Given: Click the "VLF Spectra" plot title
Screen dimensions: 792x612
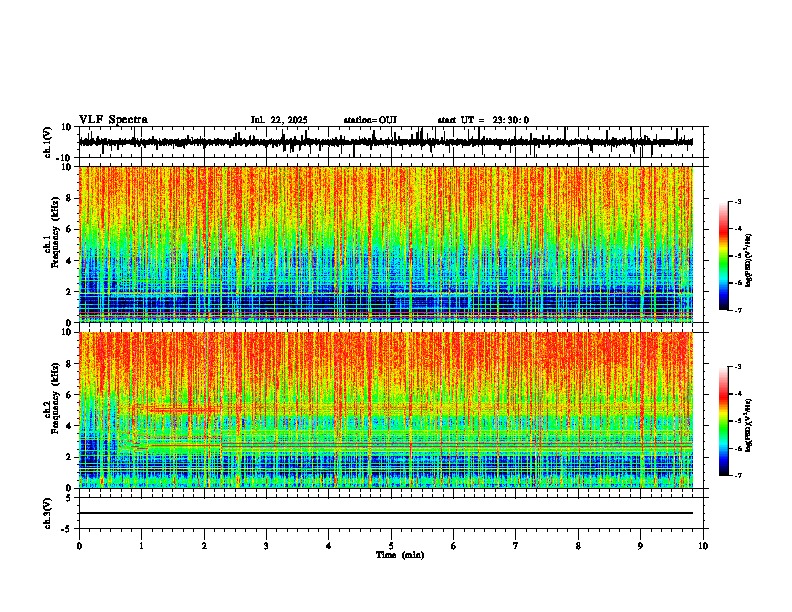Looking at the screenshot, I should tap(113, 120).
